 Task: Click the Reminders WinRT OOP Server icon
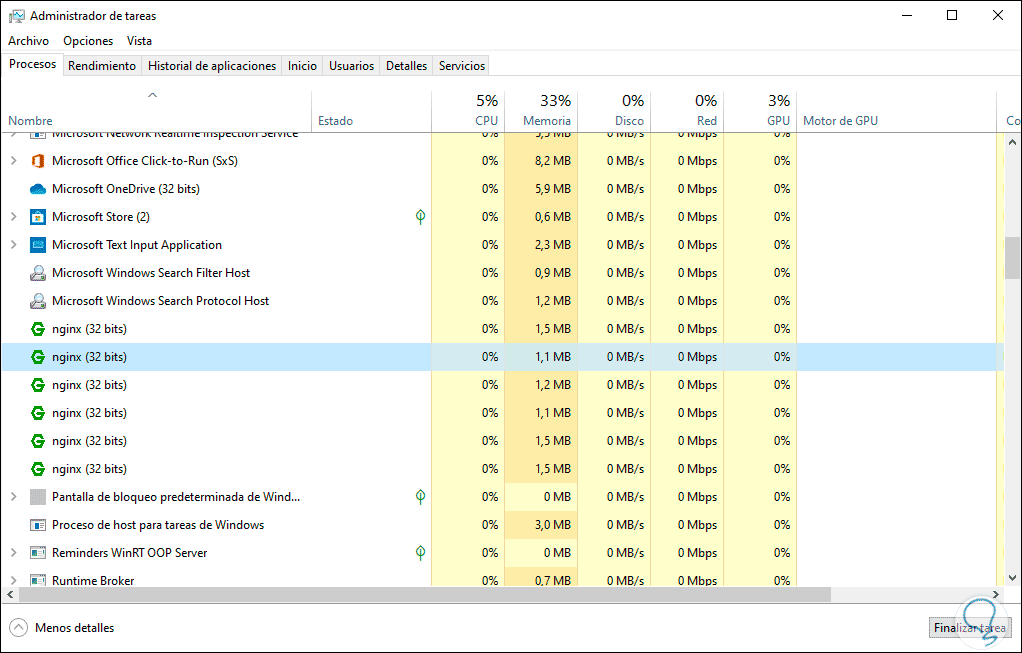pos(38,553)
